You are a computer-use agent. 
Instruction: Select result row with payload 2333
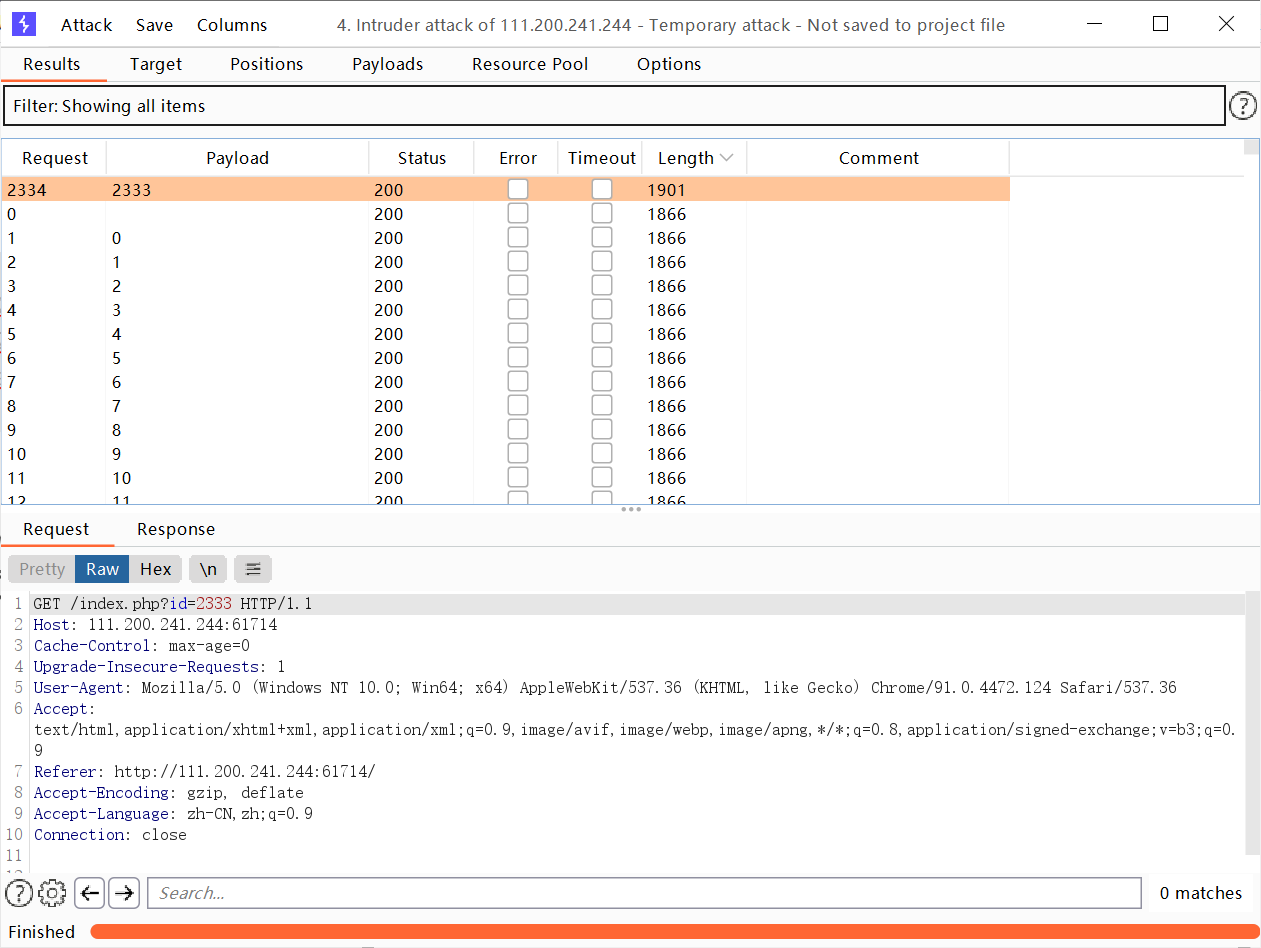coord(506,189)
